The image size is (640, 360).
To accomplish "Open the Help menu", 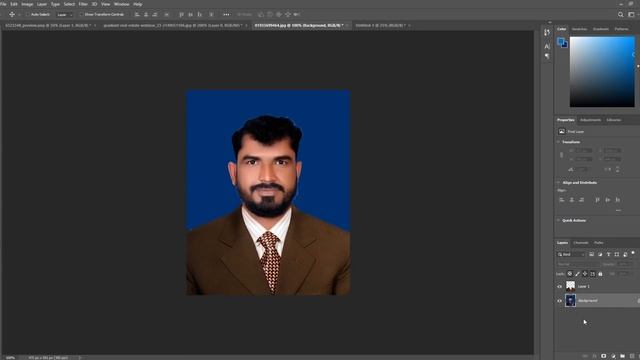I will tap(138, 4).
